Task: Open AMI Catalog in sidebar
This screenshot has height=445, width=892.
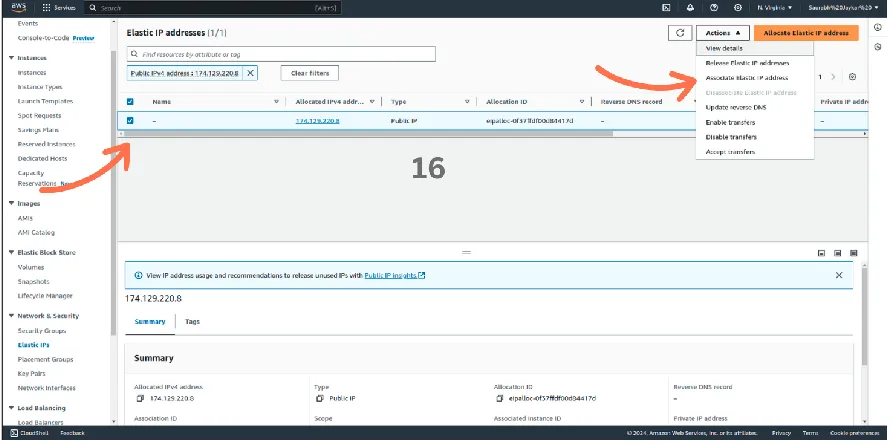Action: coord(36,232)
